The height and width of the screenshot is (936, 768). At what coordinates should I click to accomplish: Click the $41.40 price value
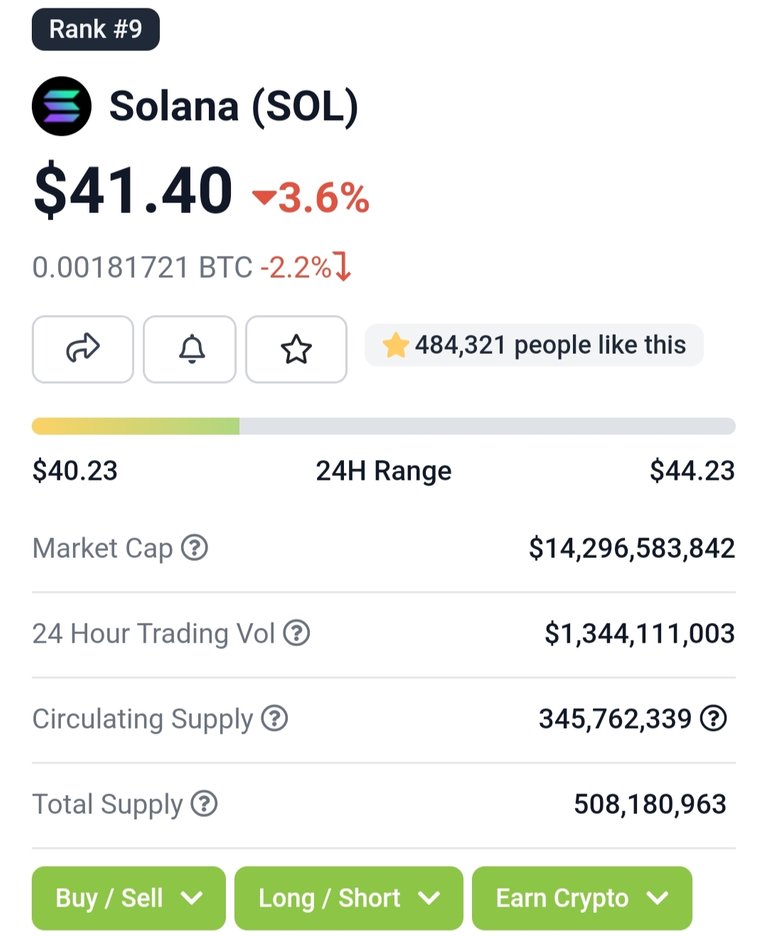(132, 189)
